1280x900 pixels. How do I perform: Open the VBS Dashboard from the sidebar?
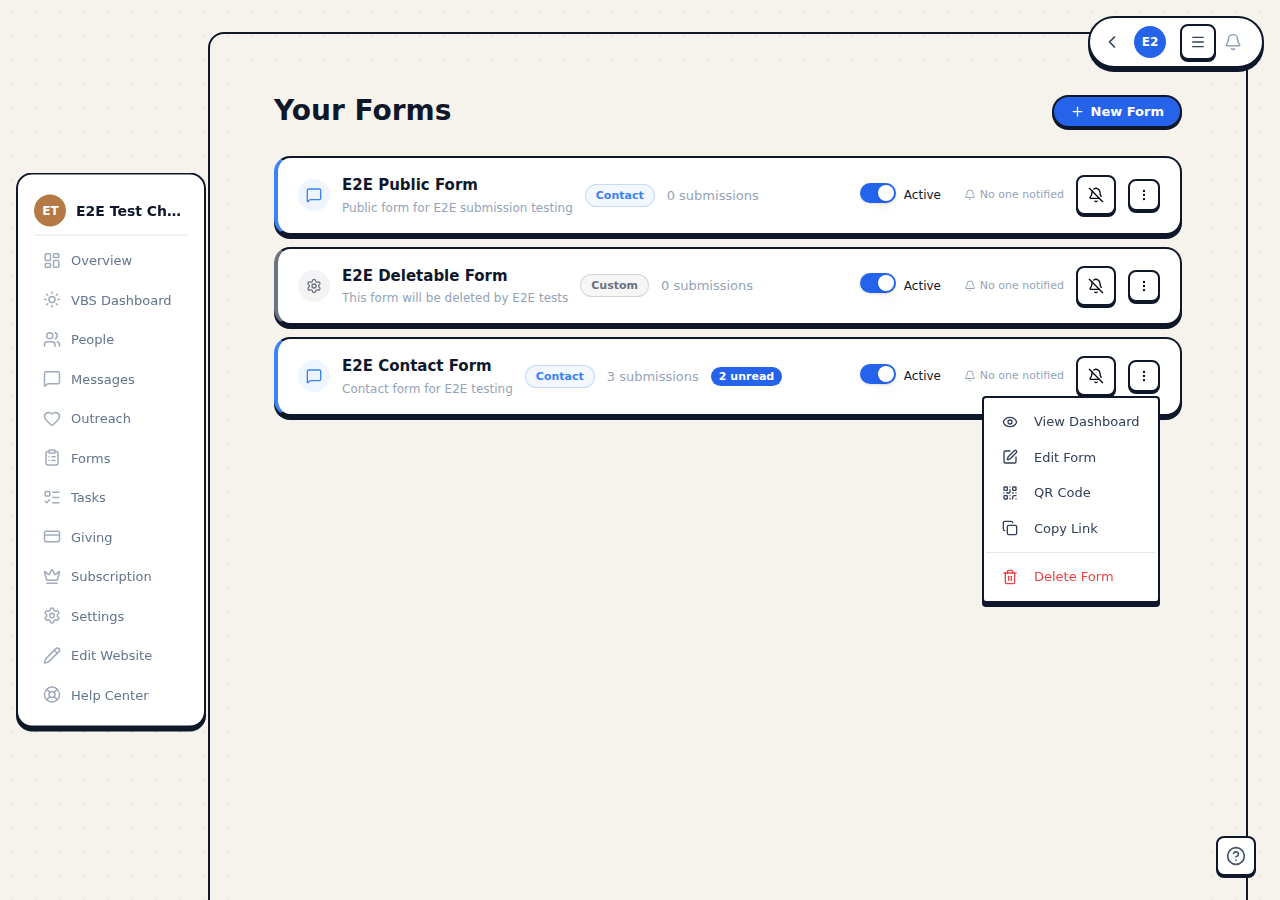pyautogui.click(x=120, y=300)
